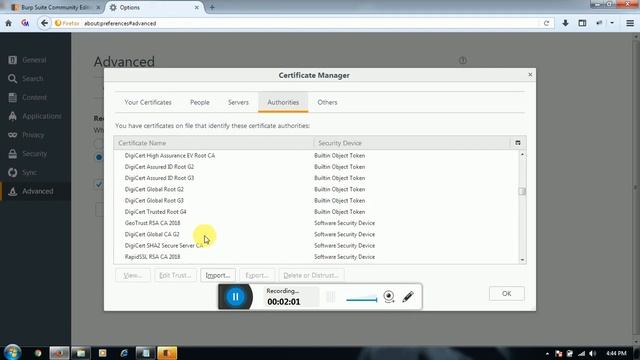Open a new tab with plus icon
Screen dimensions: 640x360
coord(212,7)
